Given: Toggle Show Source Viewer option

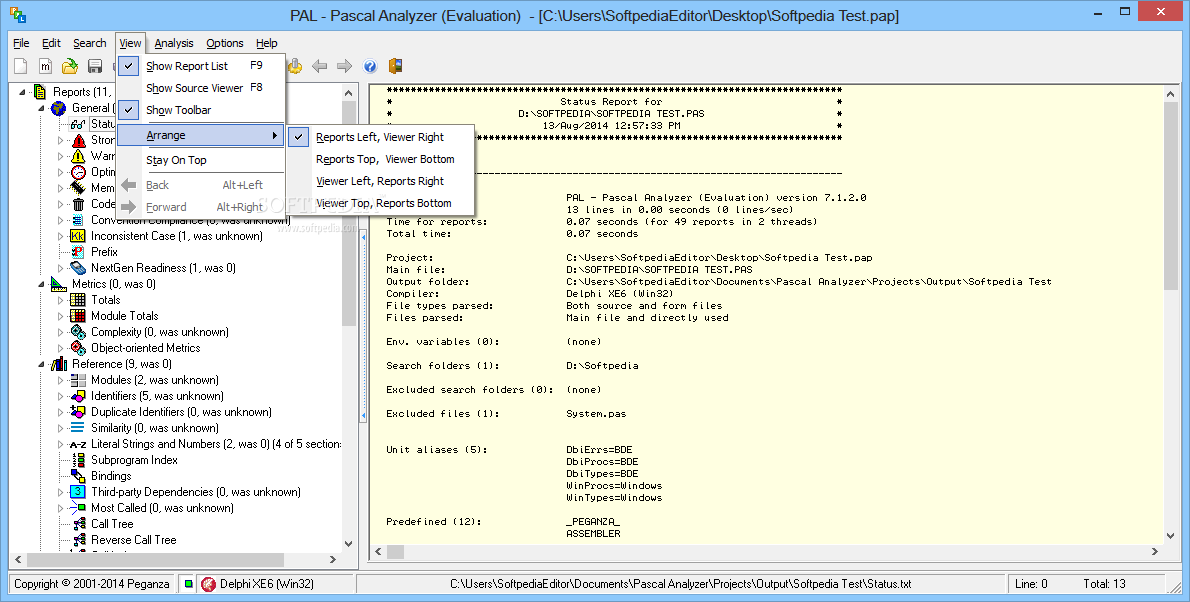Looking at the screenshot, I should [201, 88].
